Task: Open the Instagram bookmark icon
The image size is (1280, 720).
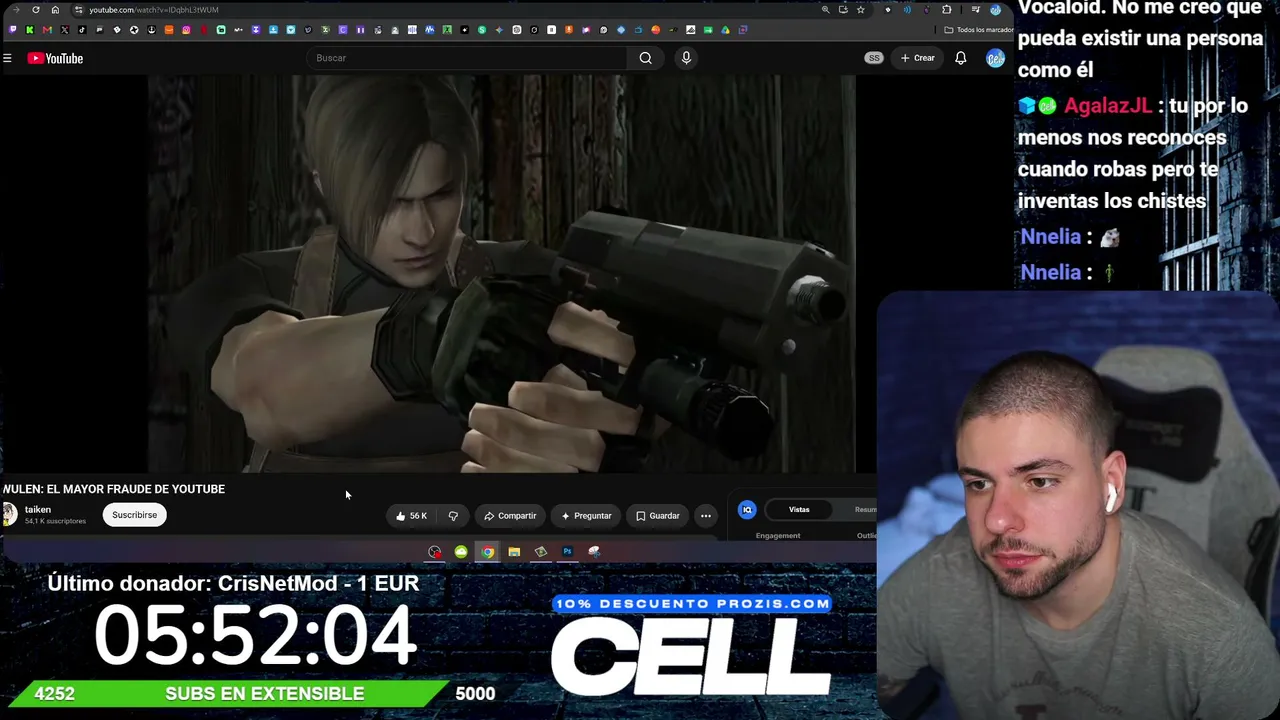Action: tap(186, 30)
